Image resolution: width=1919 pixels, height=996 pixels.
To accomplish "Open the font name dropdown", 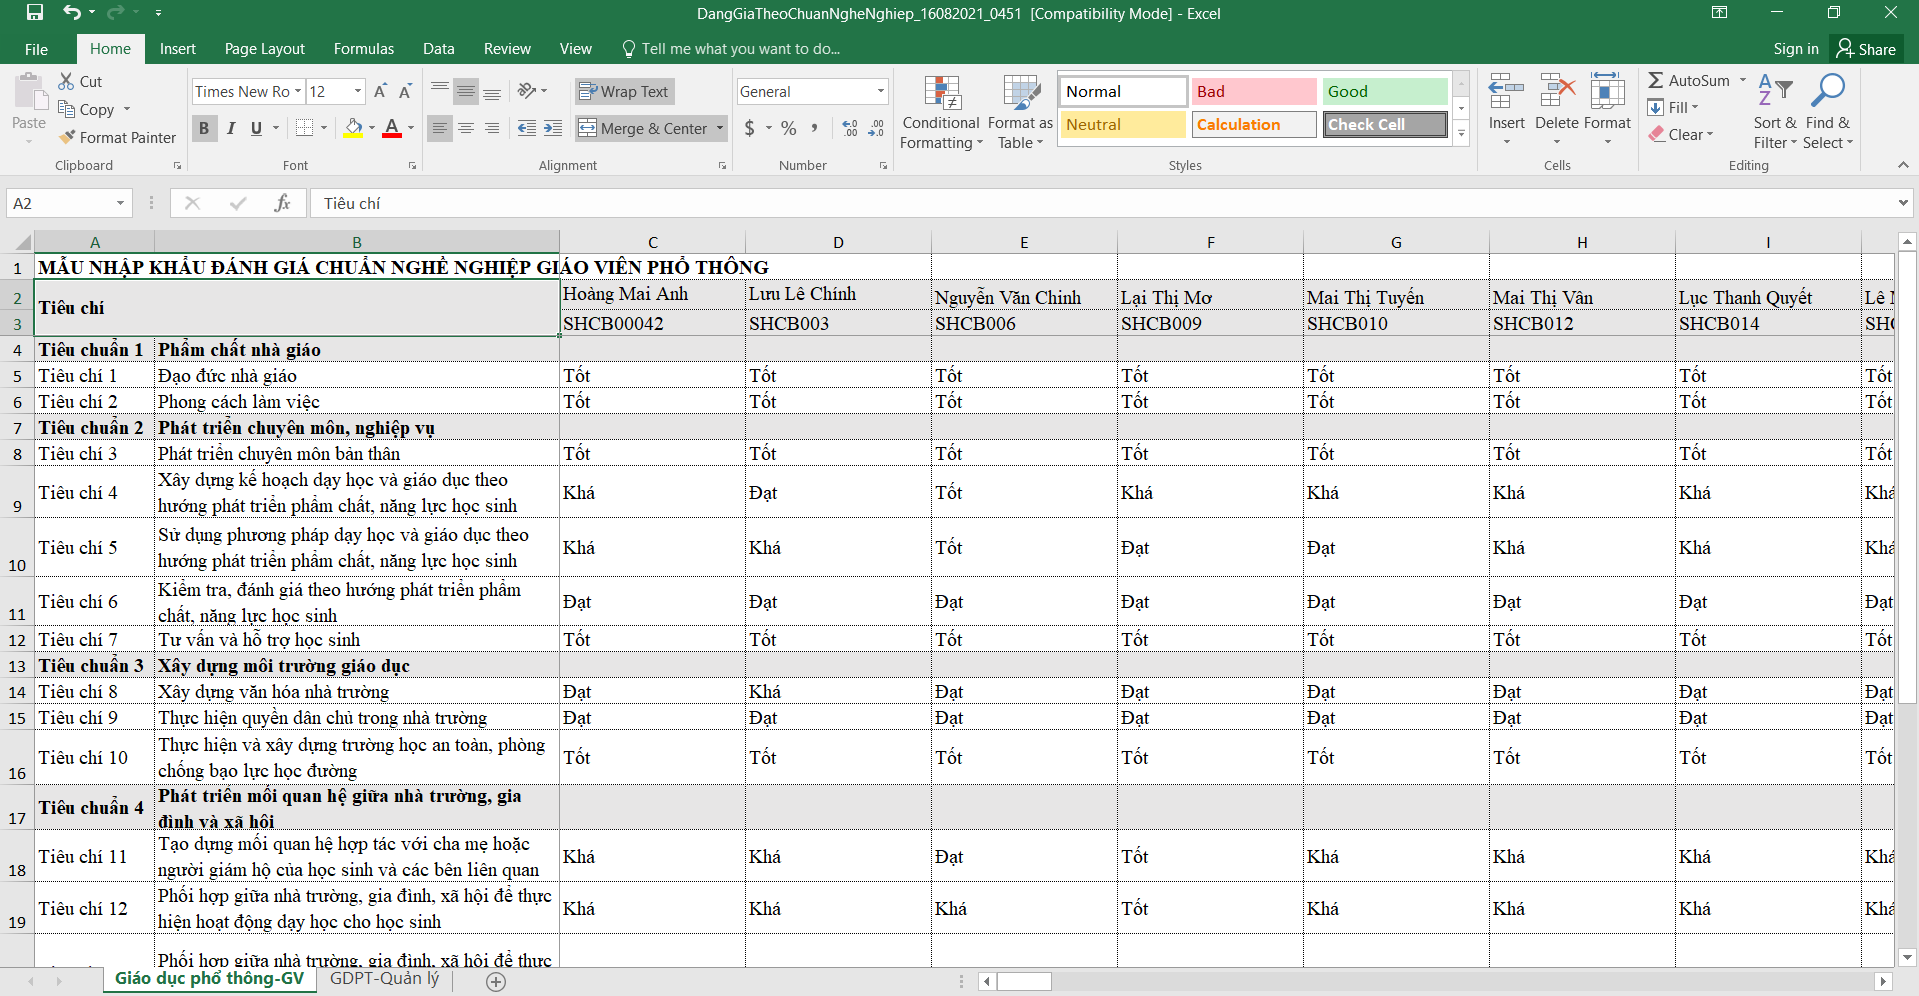I will 297,92.
